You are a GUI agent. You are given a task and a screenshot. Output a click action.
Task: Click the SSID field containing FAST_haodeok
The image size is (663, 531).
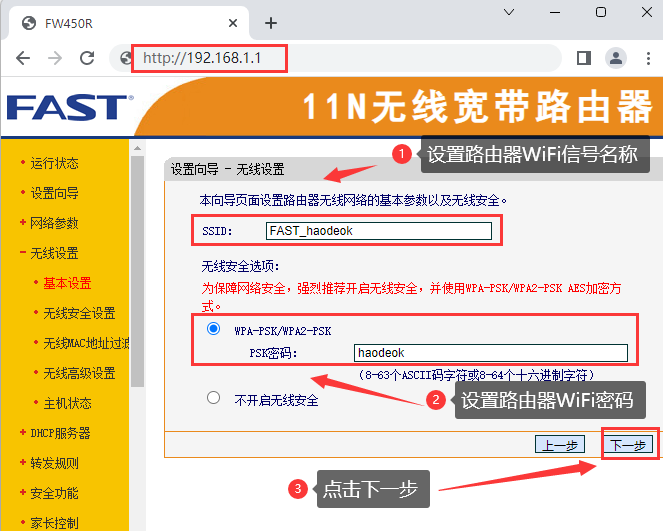pos(379,231)
